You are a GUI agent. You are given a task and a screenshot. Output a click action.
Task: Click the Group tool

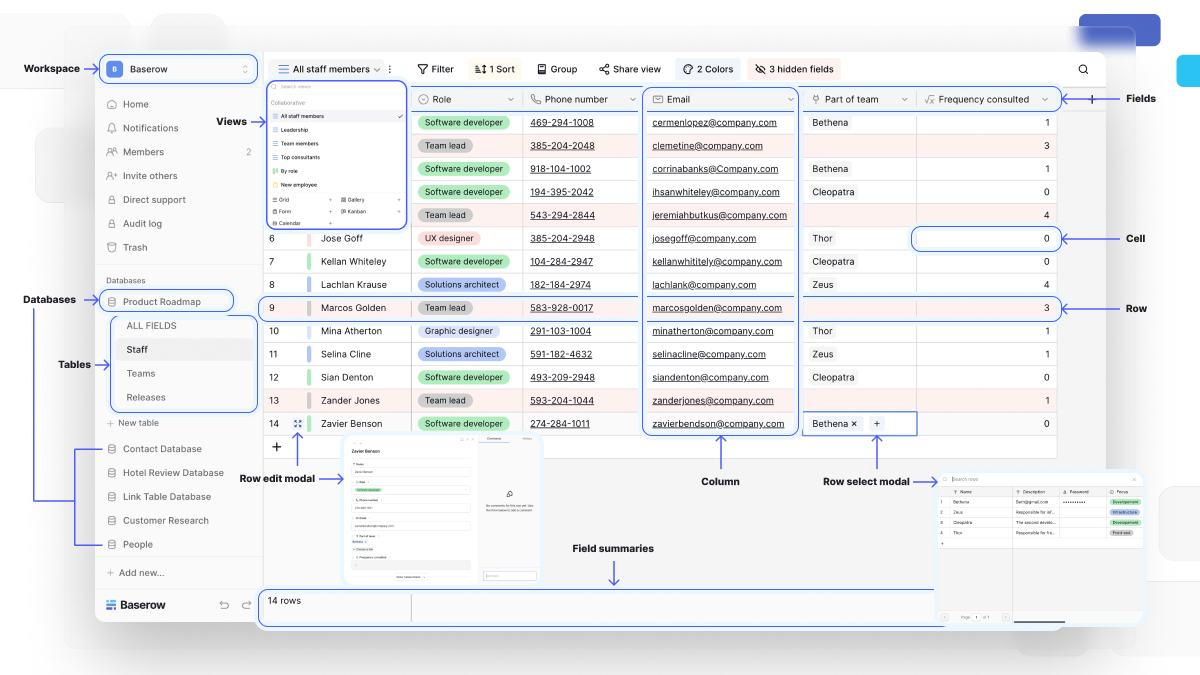click(557, 69)
